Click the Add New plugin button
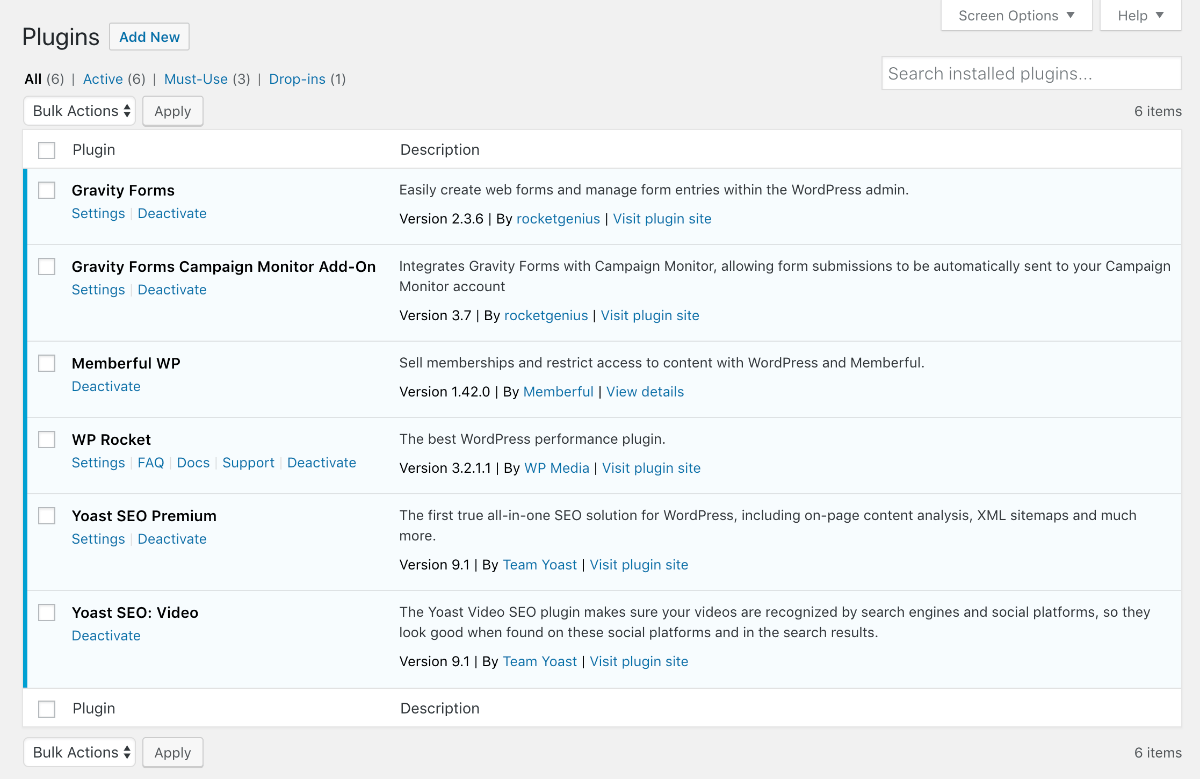Screen dimensions: 1200x779 [x=149, y=37]
